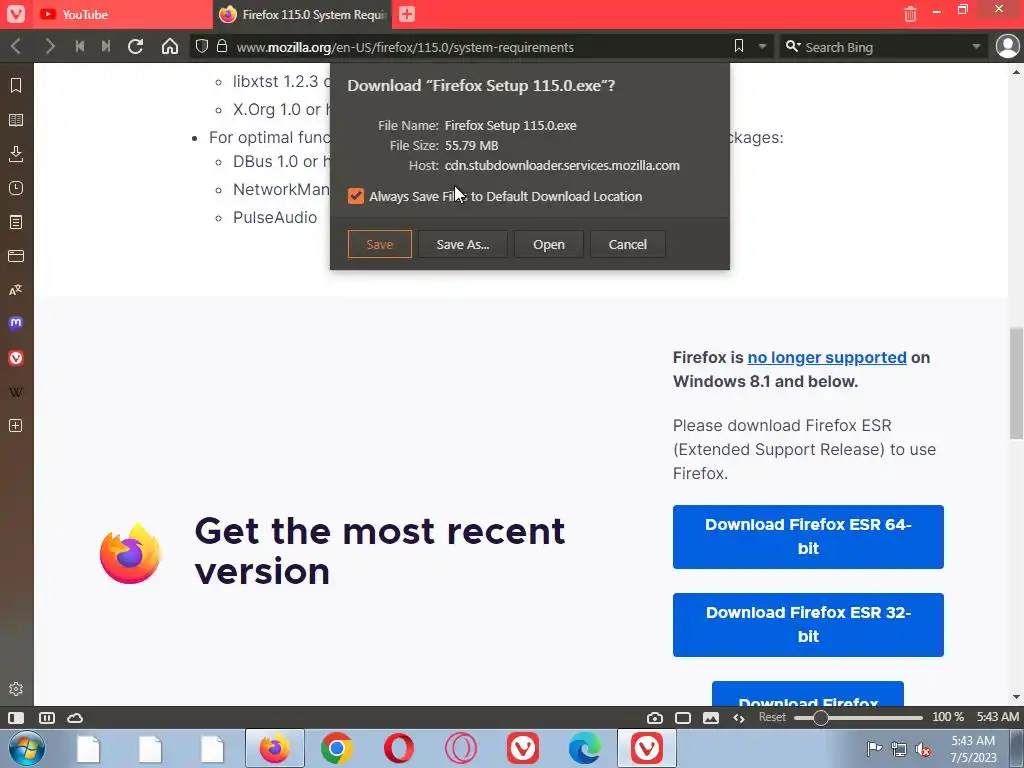
Task: Open the Mastodon web panel
Action: pos(16,323)
